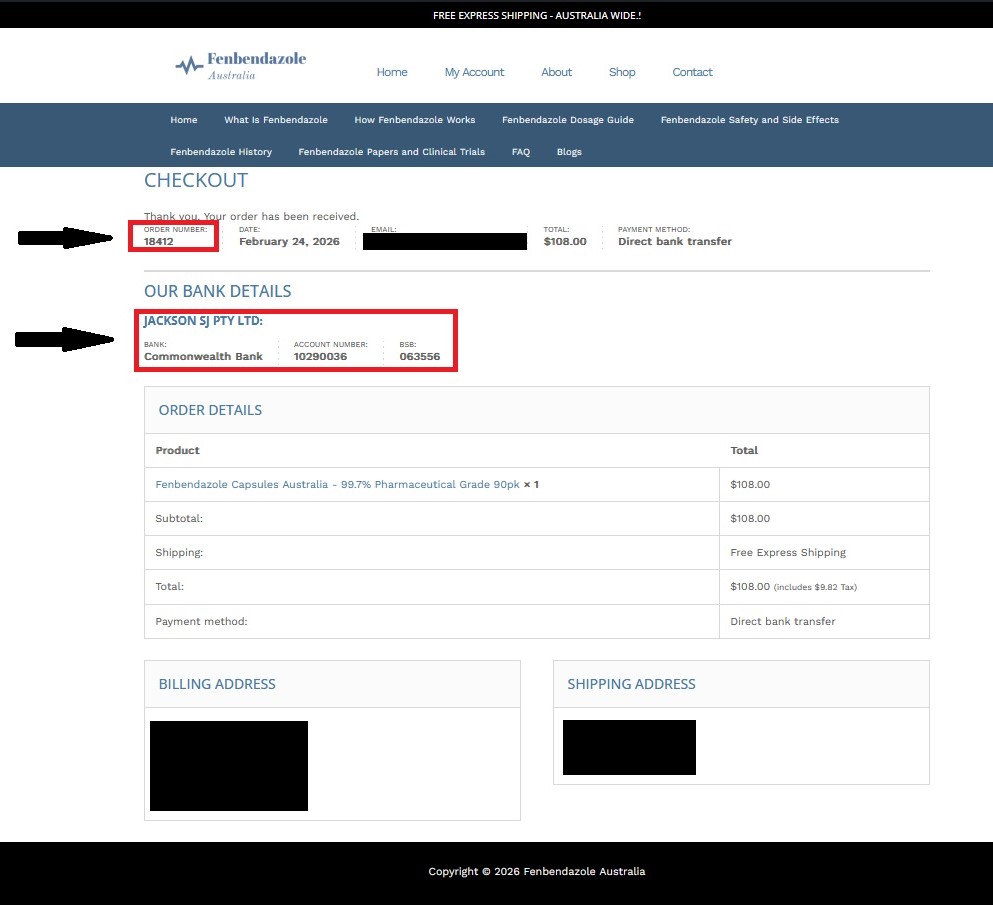
Task: Go to the About page
Action: (556, 72)
